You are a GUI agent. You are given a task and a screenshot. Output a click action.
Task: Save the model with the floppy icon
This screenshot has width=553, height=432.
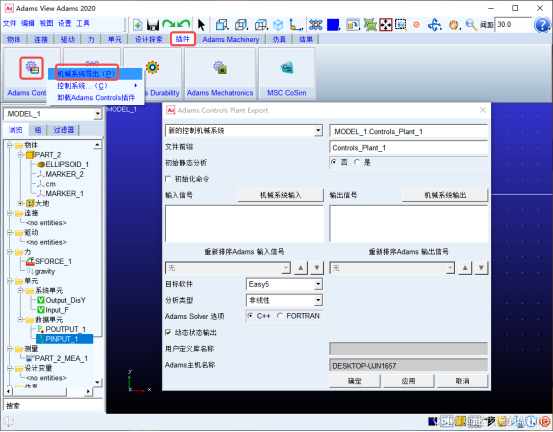click(x=153, y=25)
